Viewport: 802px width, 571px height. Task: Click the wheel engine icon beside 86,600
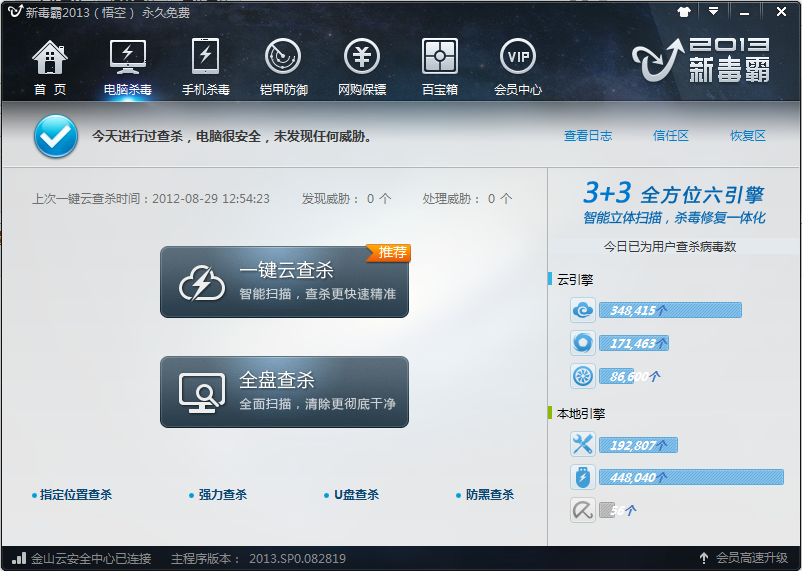pos(583,376)
